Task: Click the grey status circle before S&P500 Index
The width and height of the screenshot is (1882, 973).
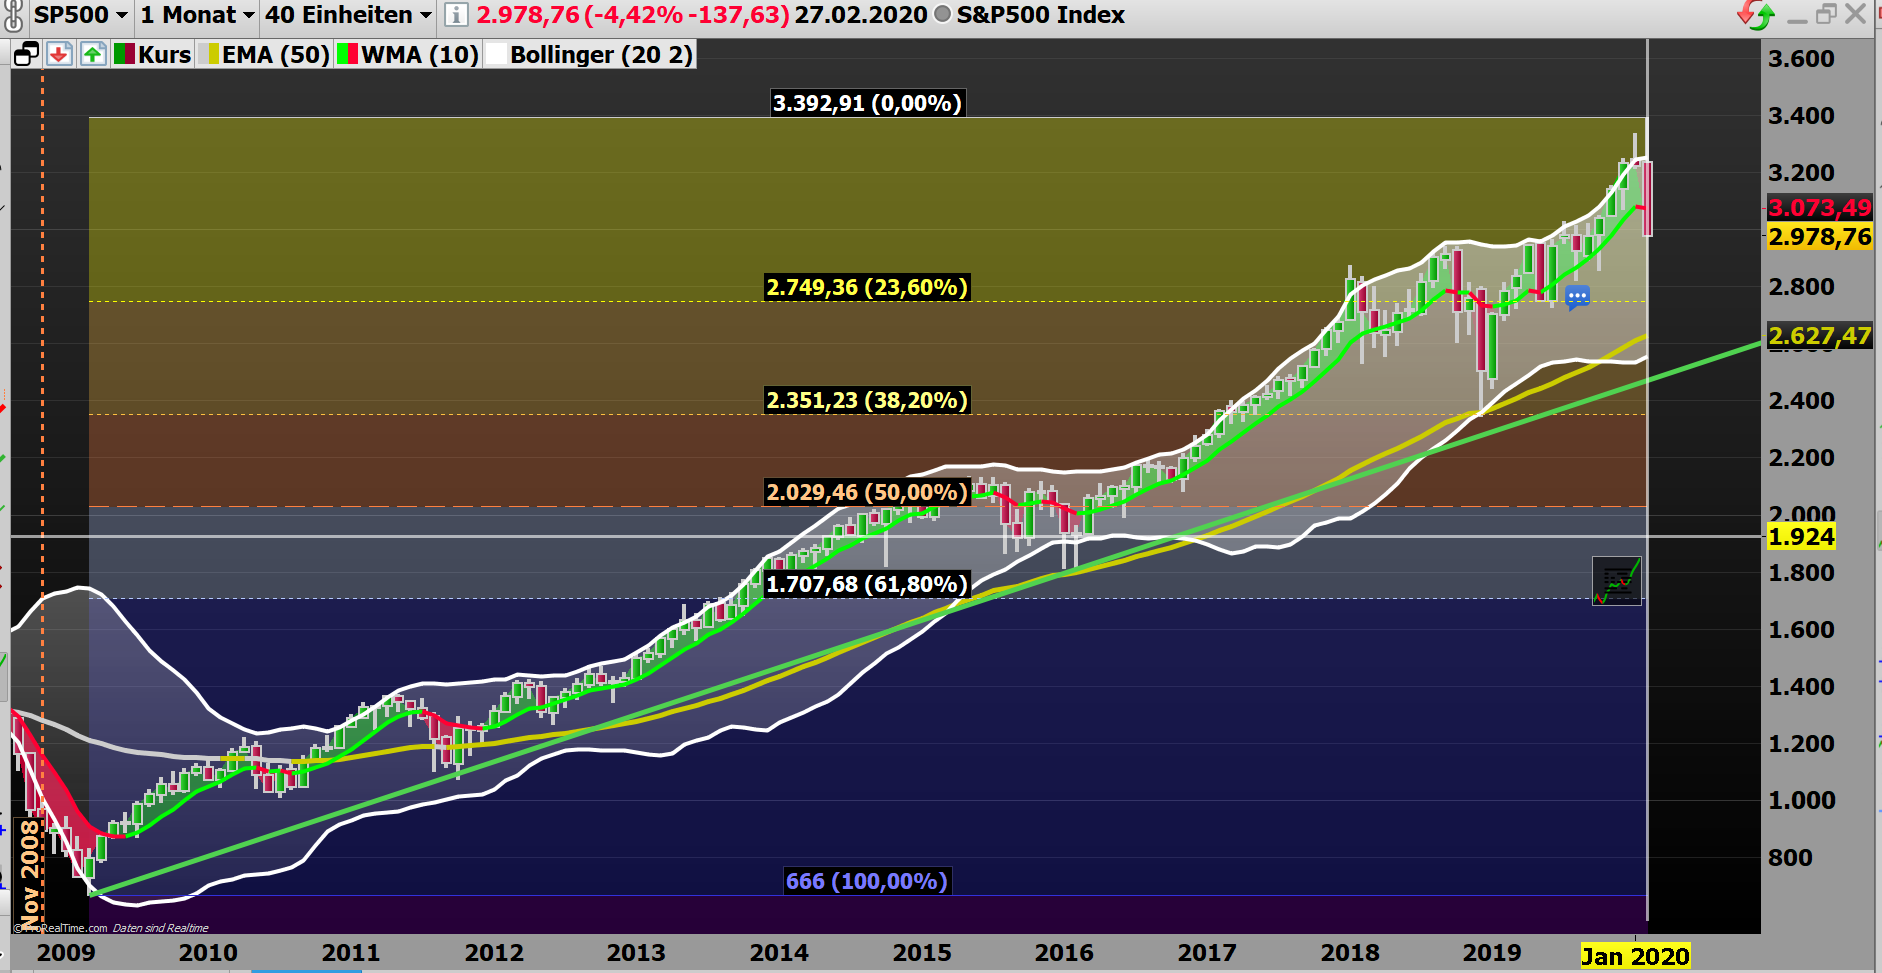Action: [x=942, y=15]
